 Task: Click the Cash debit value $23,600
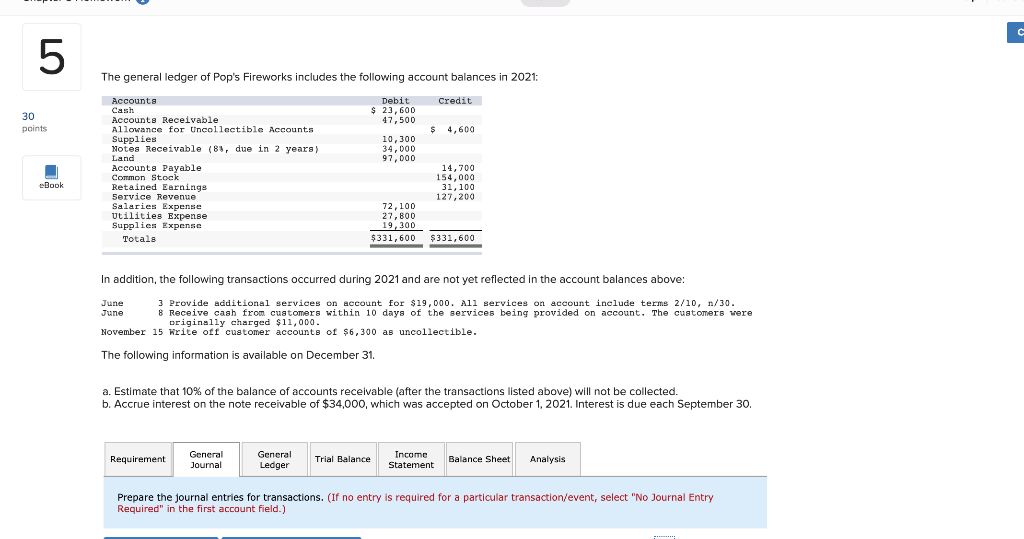pyautogui.click(x=393, y=110)
